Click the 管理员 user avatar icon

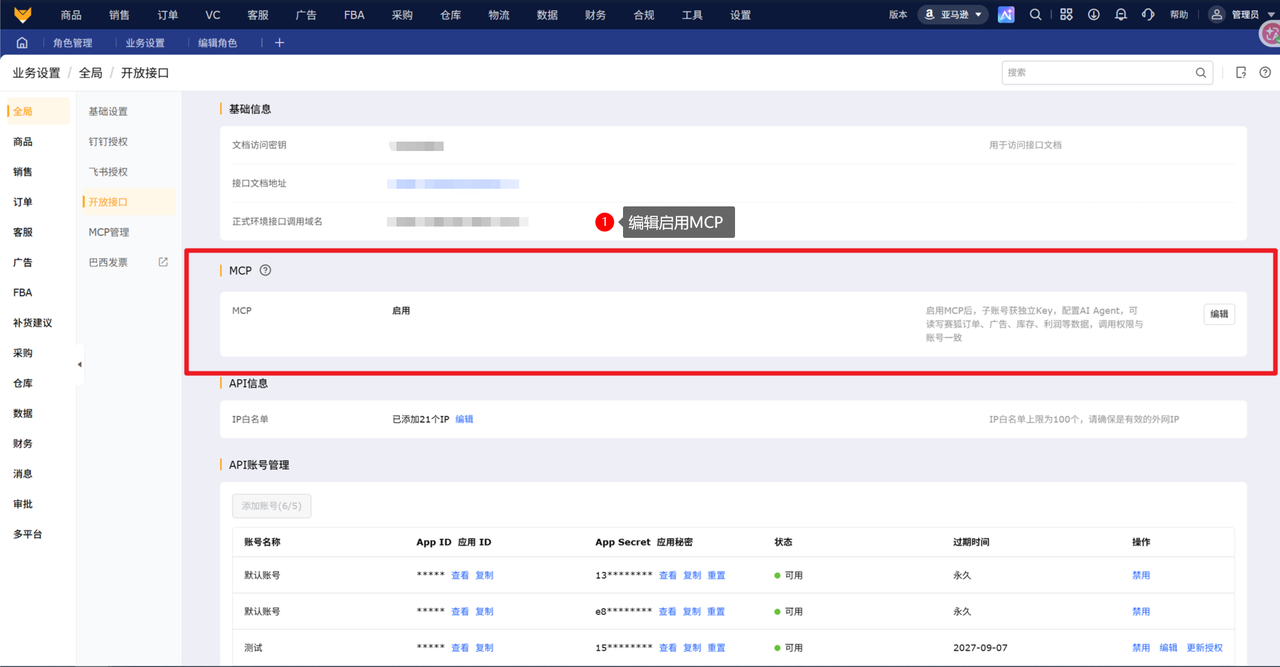point(1216,14)
